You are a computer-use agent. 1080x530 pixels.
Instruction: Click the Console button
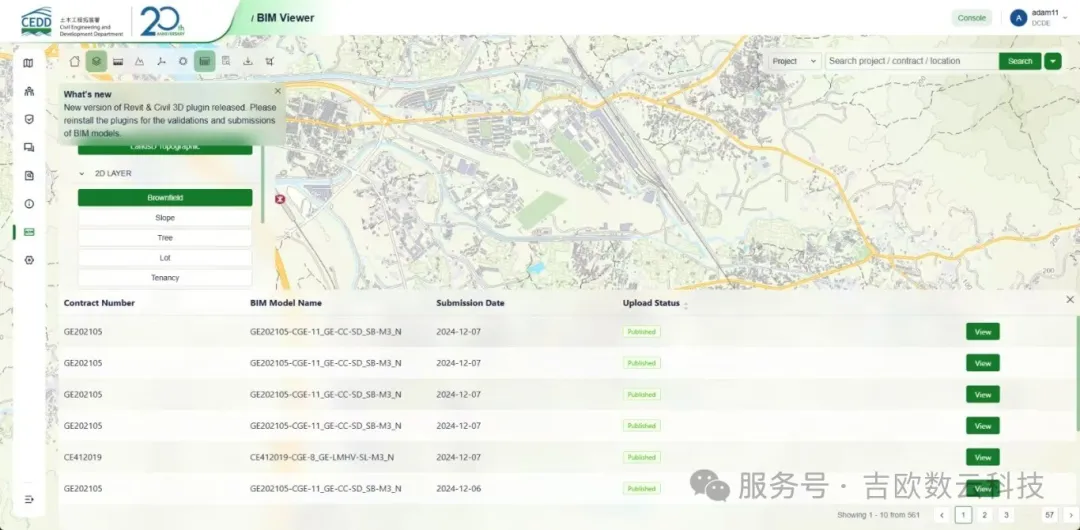(x=971, y=18)
